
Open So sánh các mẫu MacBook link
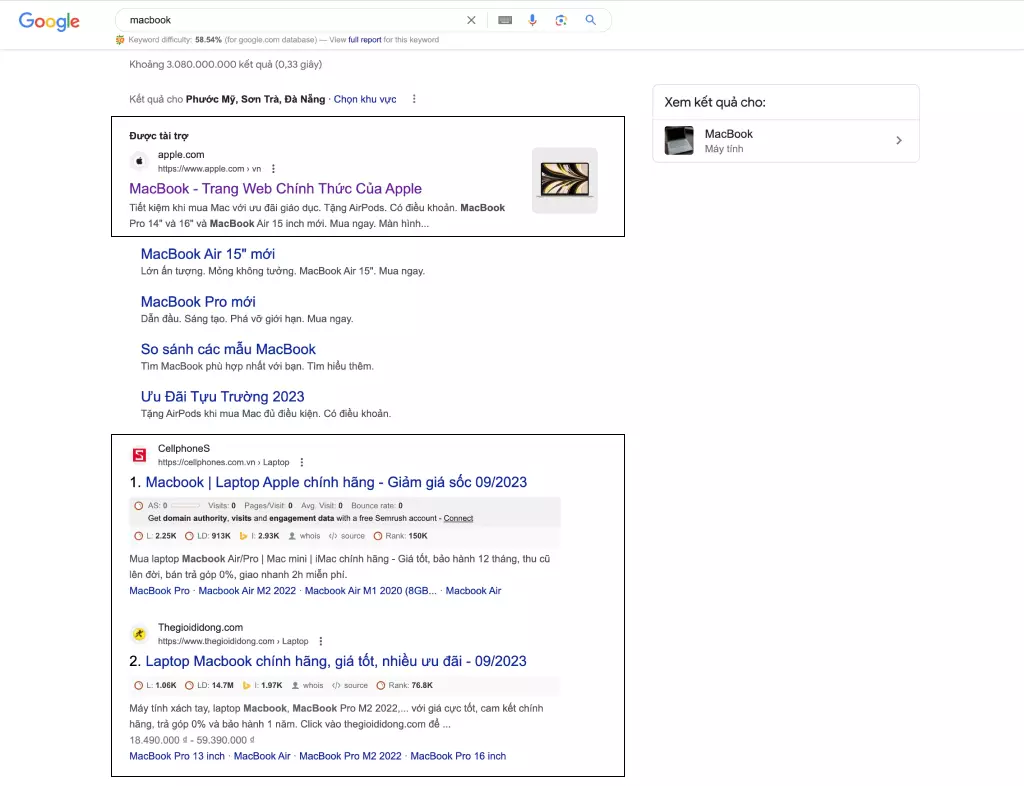[x=228, y=349]
